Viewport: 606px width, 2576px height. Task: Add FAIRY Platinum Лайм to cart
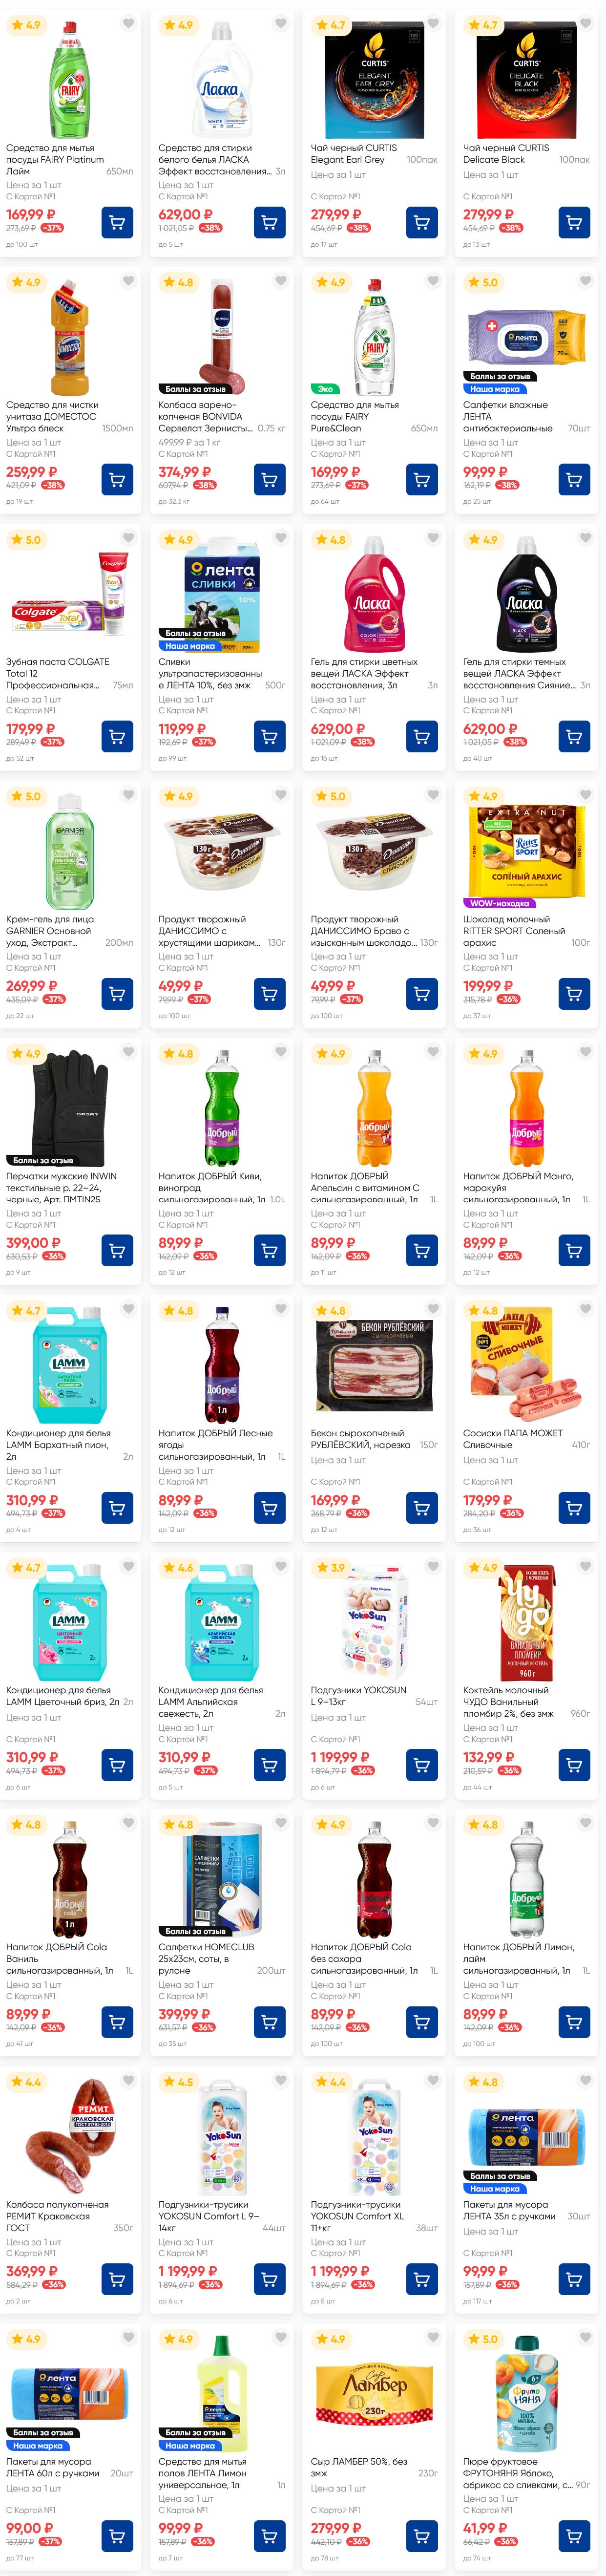click(x=117, y=222)
